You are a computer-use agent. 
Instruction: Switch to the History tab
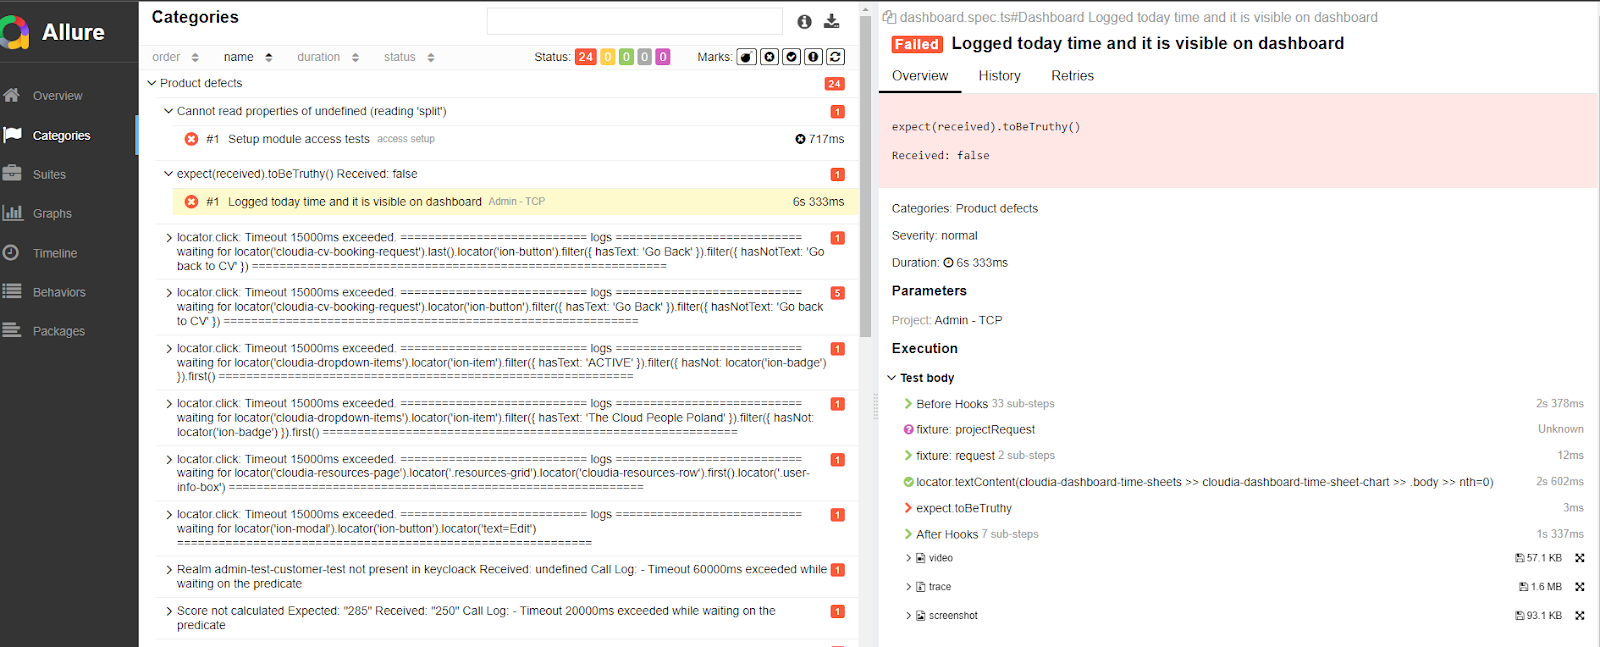click(999, 76)
